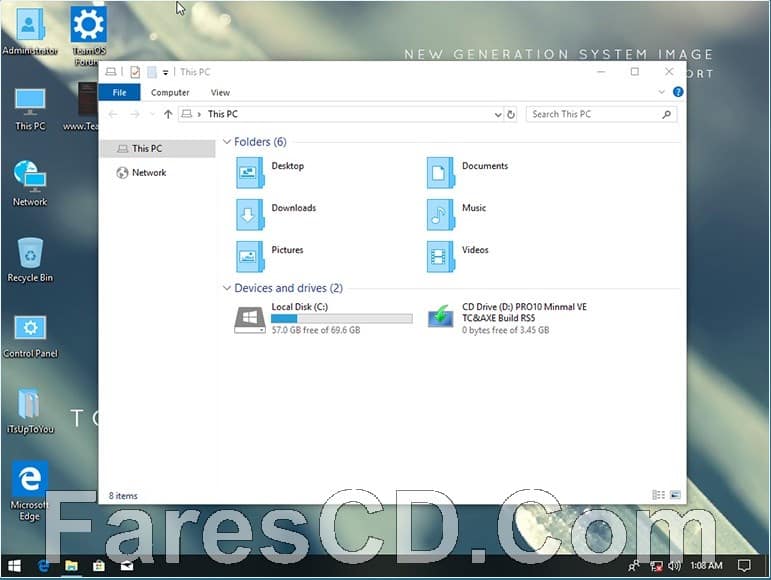Open the Videos folder icon

441,256
